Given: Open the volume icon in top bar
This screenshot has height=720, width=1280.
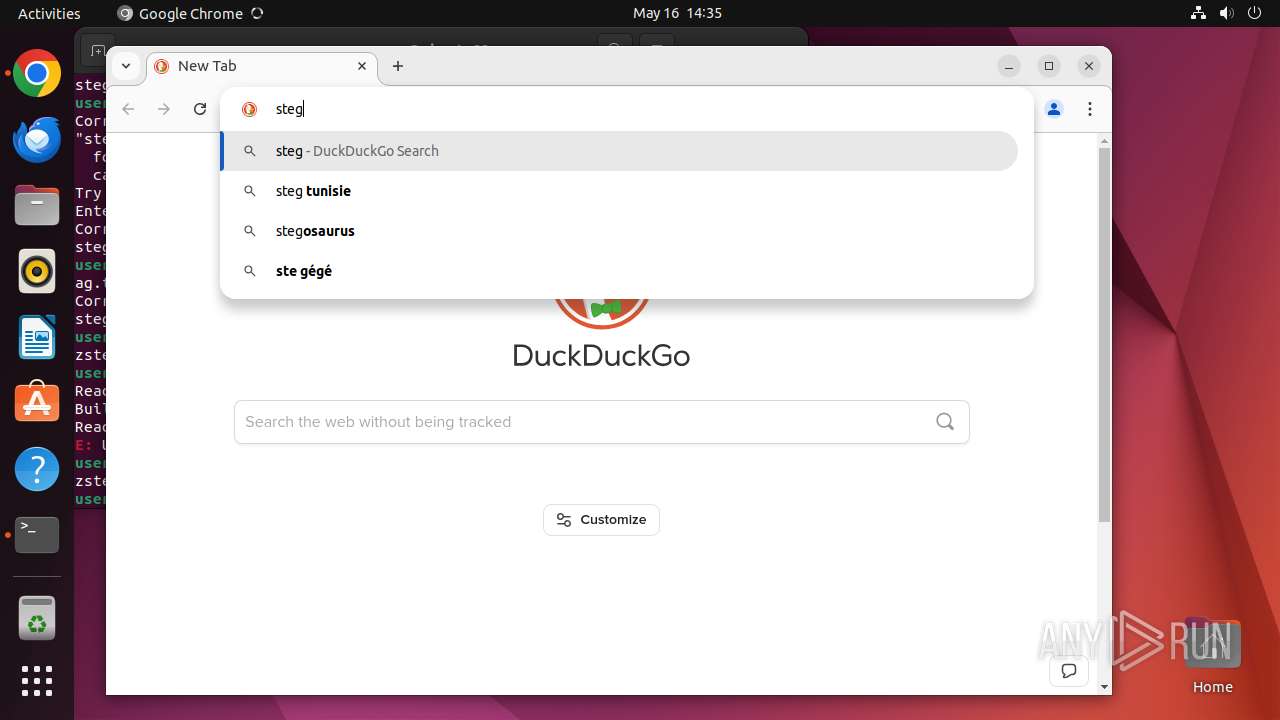Looking at the screenshot, I should pyautogui.click(x=1227, y=13).
